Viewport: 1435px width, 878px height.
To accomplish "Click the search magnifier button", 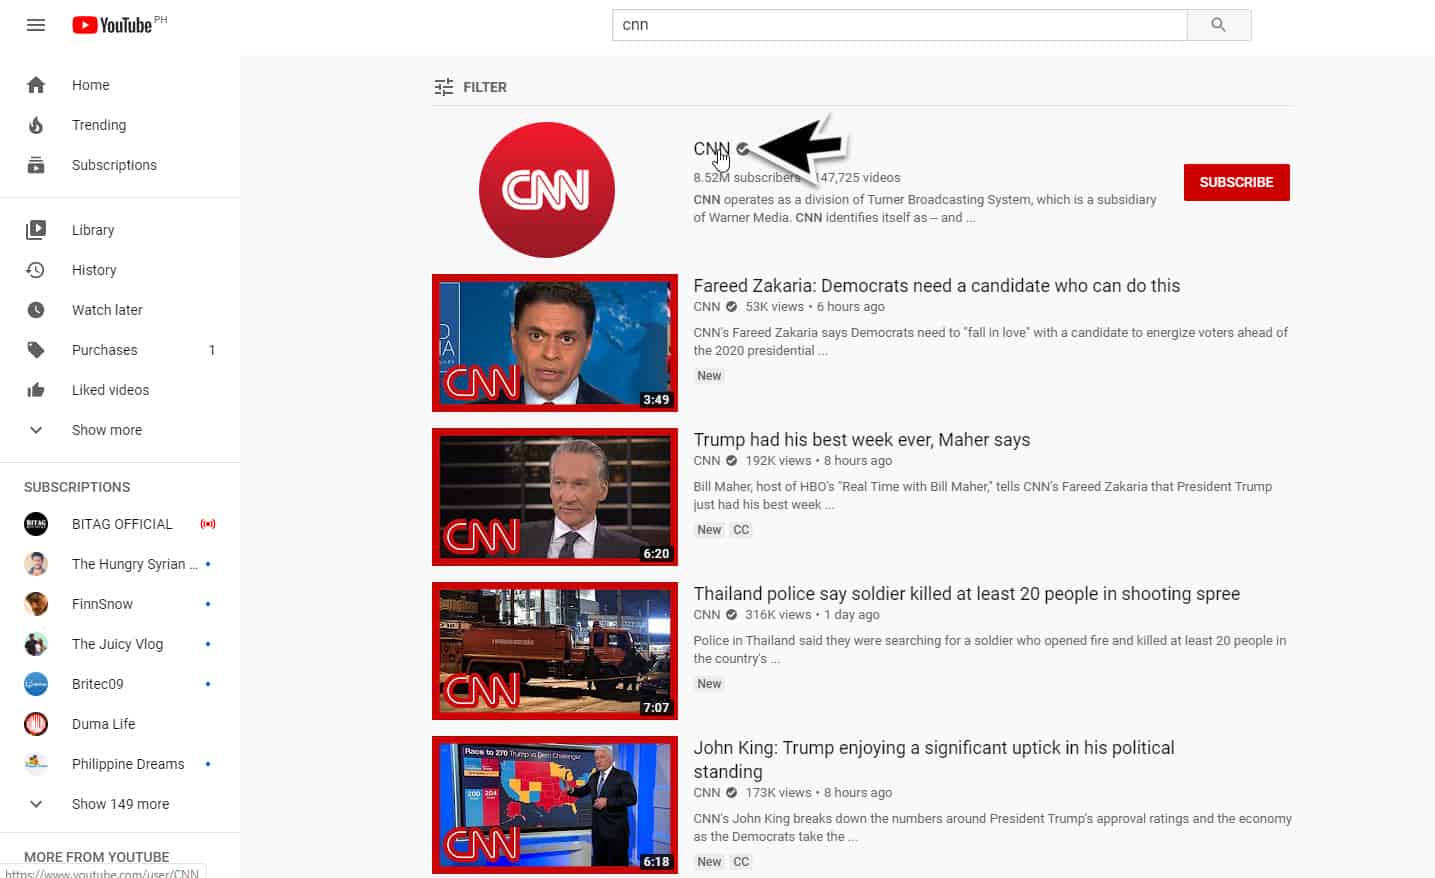I will [x=1218, y=25].
